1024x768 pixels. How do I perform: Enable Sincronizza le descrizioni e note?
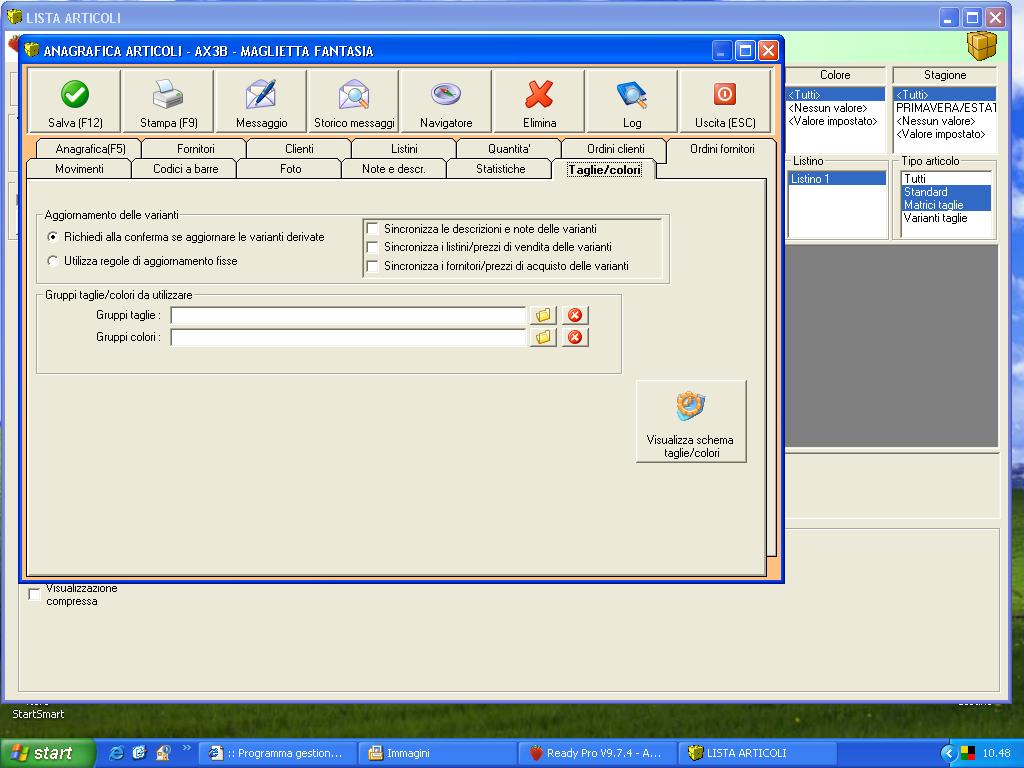[x=372, y=229]
